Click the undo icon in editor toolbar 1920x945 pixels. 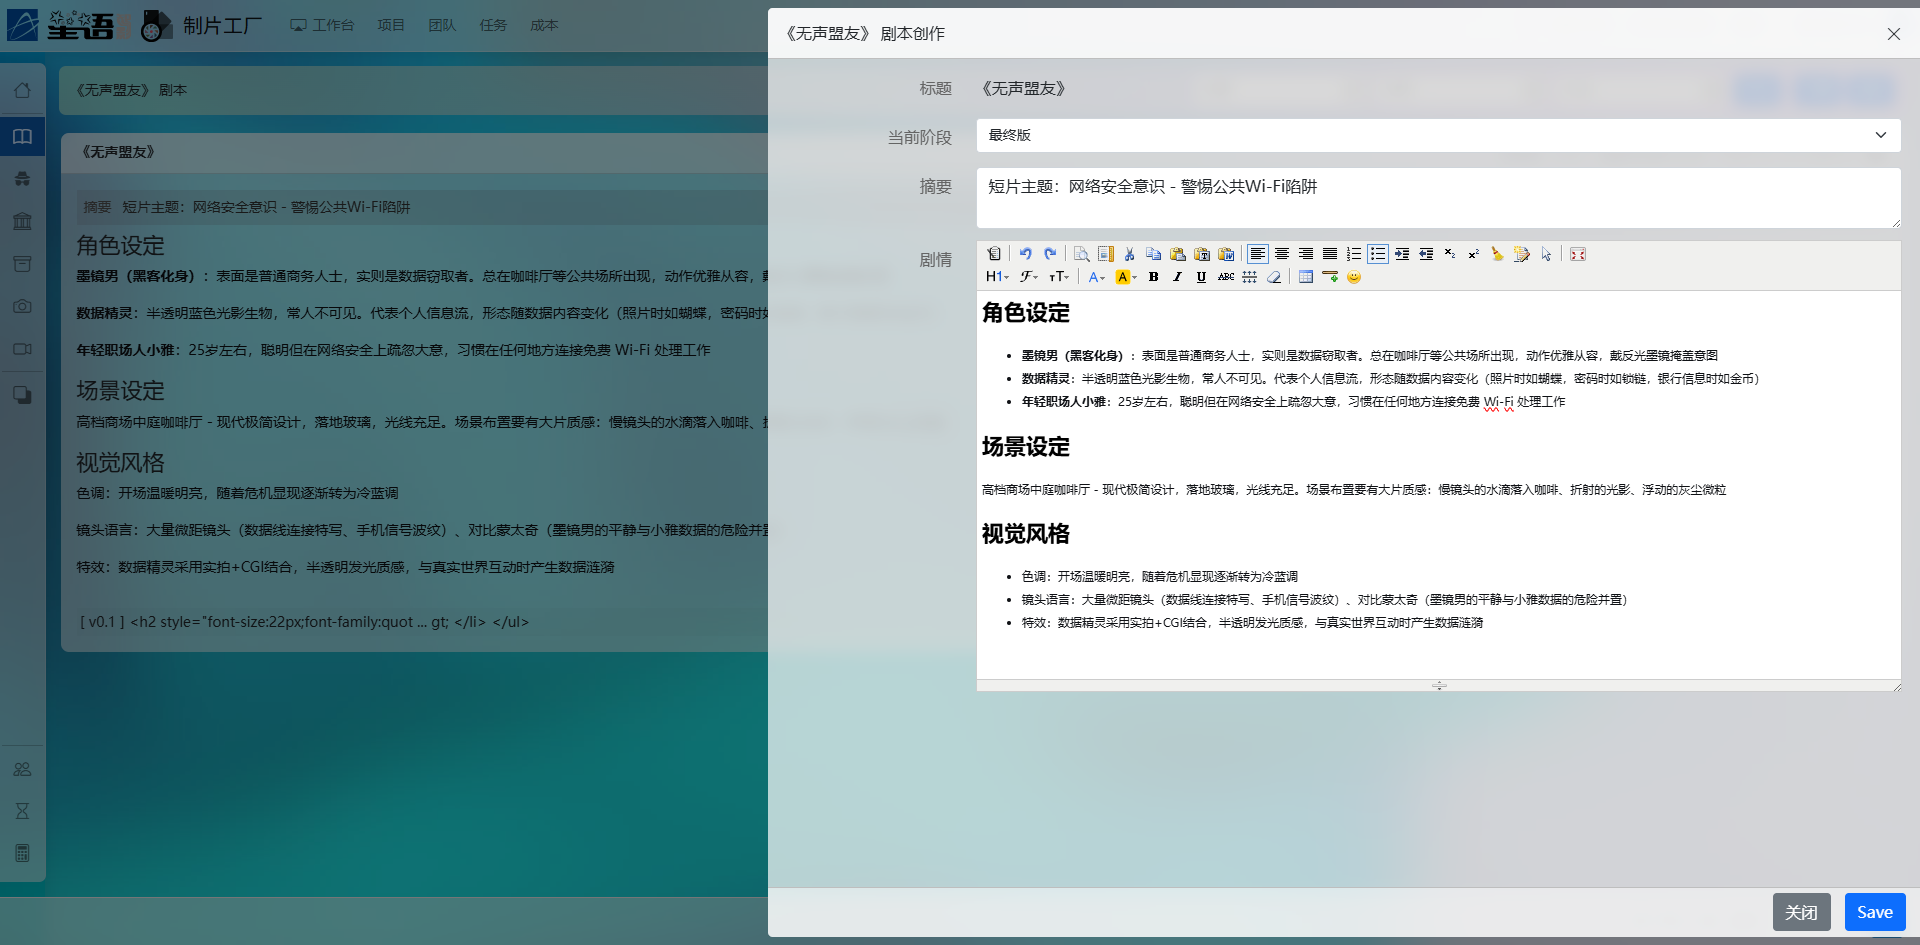pos(1025,254)
